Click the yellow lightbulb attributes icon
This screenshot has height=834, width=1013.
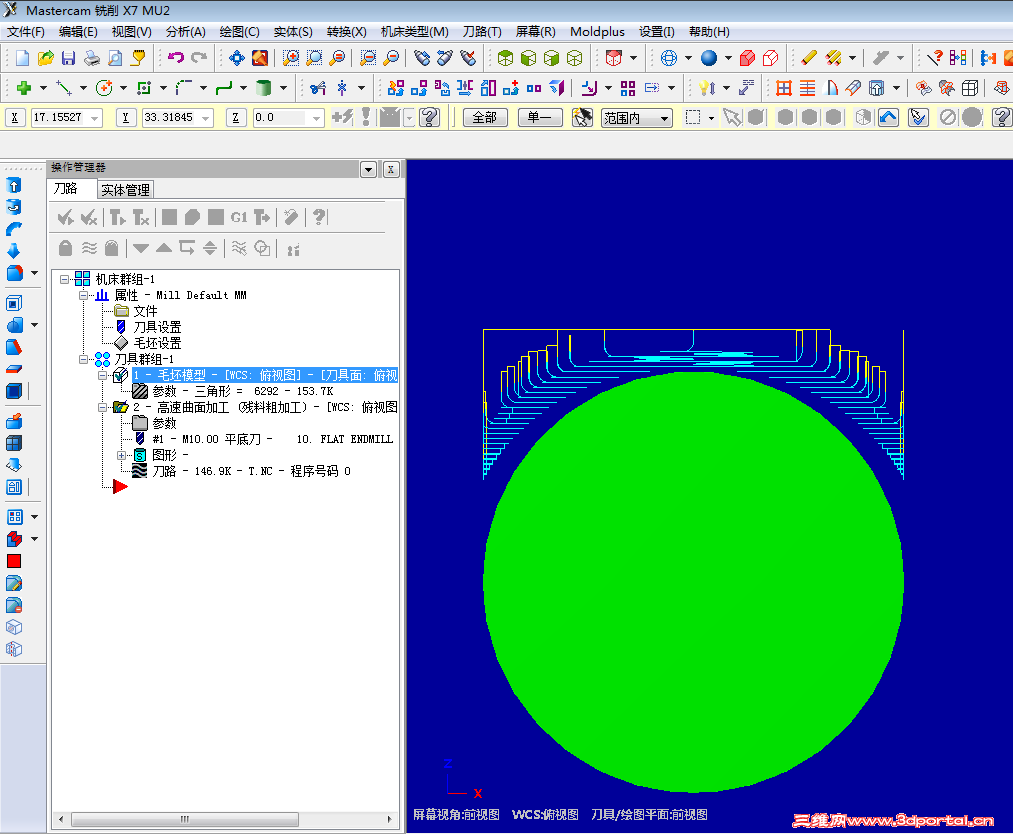(x=707, y=88)
